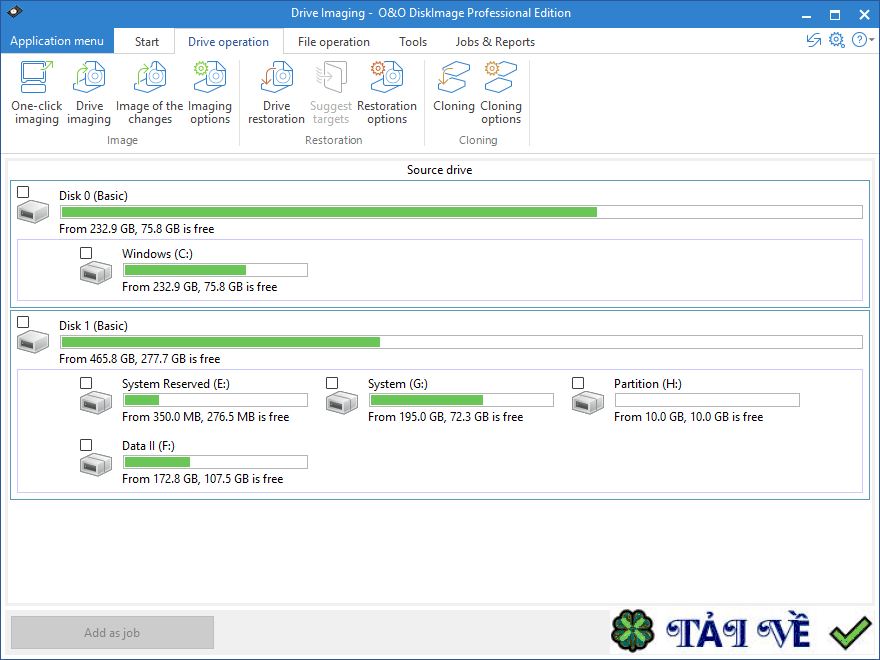Click the Data II (F:) drive icon
Viewport: 880px width, 660px height.
tap(96, 465)
